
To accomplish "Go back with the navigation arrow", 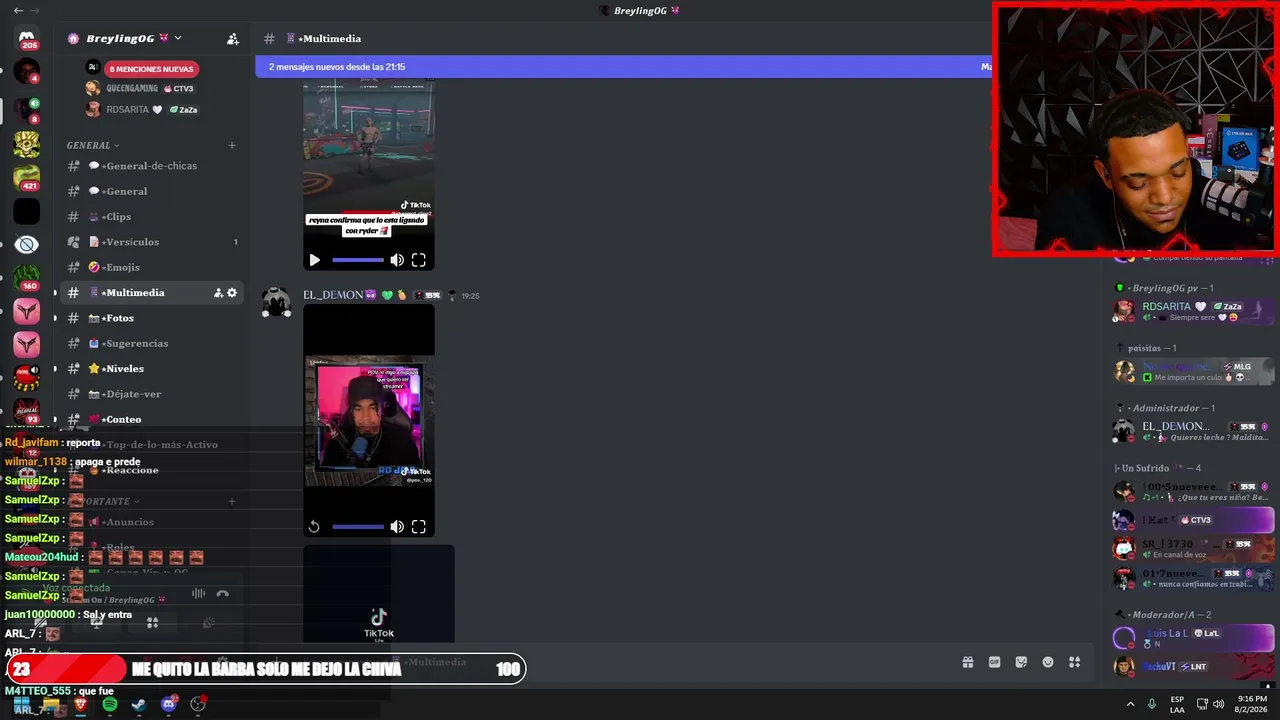I will click(18, 10).
